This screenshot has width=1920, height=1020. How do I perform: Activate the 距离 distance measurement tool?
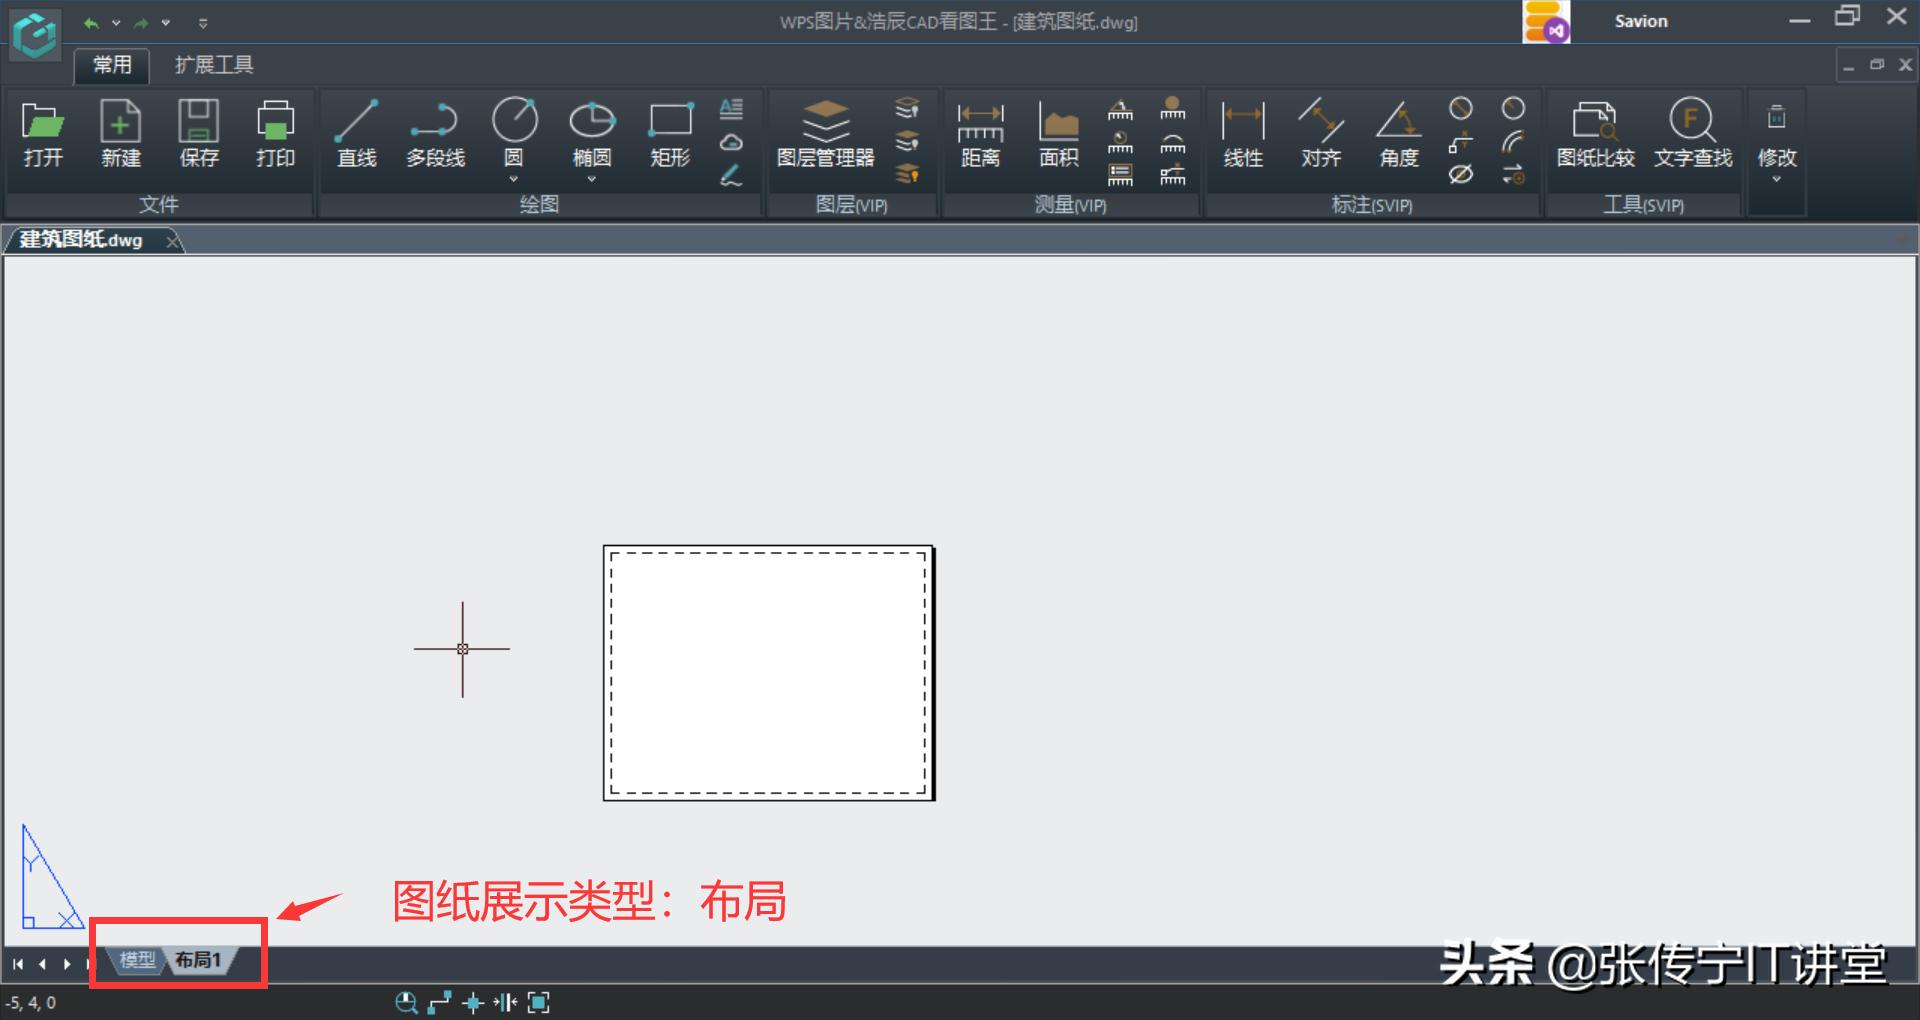pyautogui.click(x=980, y=133)
